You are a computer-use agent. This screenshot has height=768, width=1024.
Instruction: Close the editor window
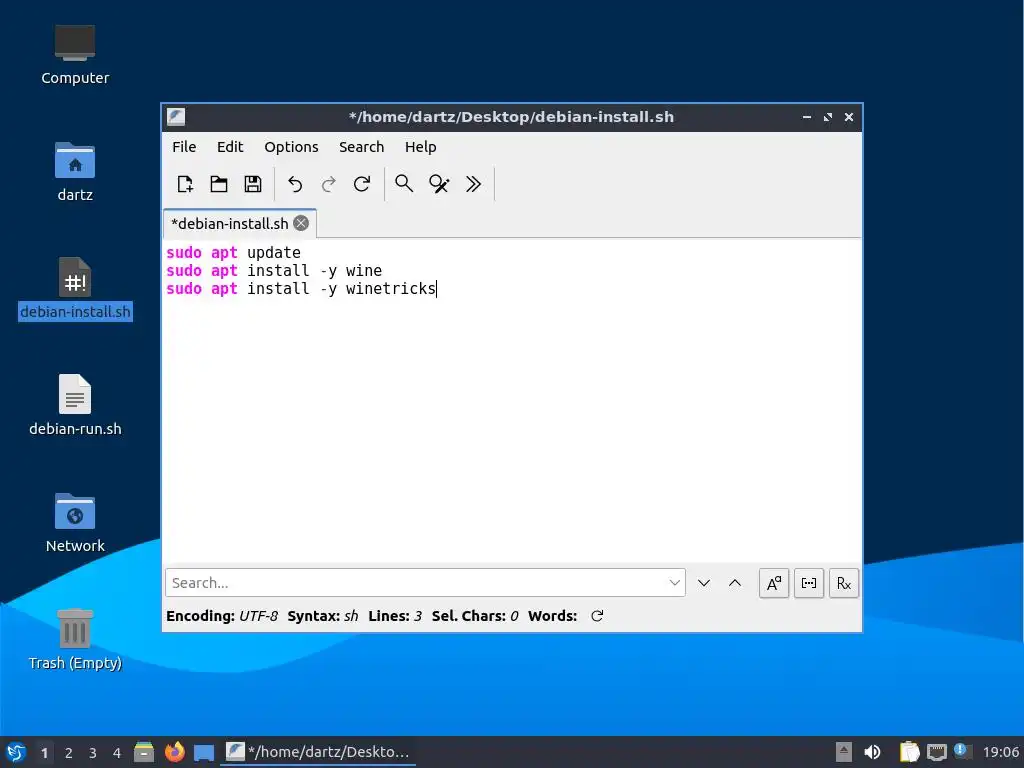(x=849, y=117)
